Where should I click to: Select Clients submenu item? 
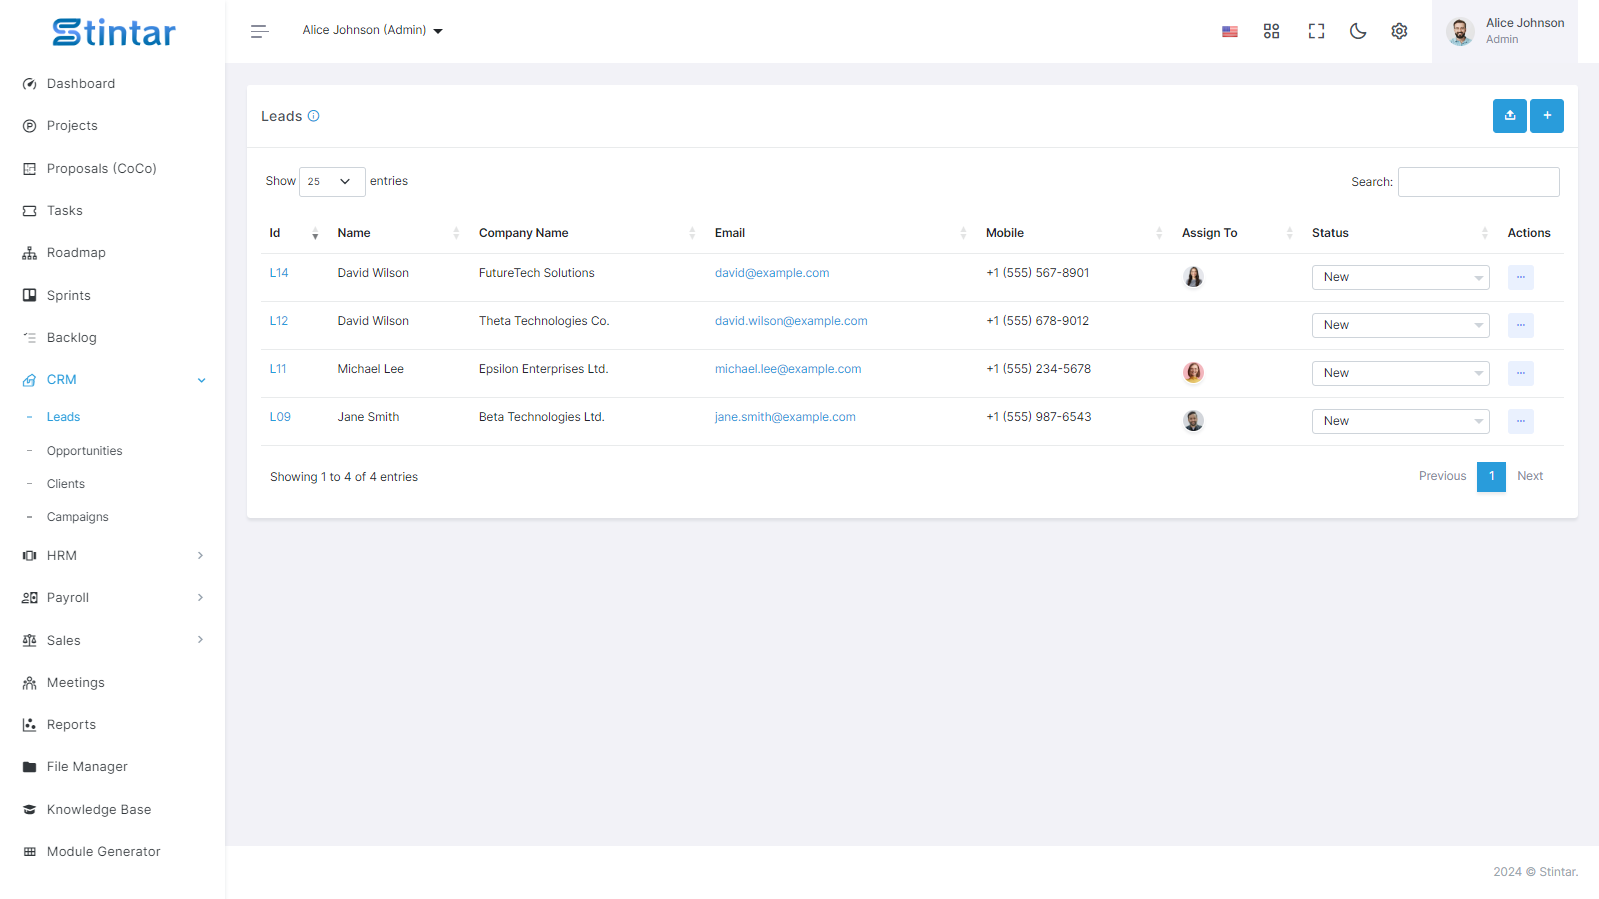pyautogui.click(x=66, y=484)
